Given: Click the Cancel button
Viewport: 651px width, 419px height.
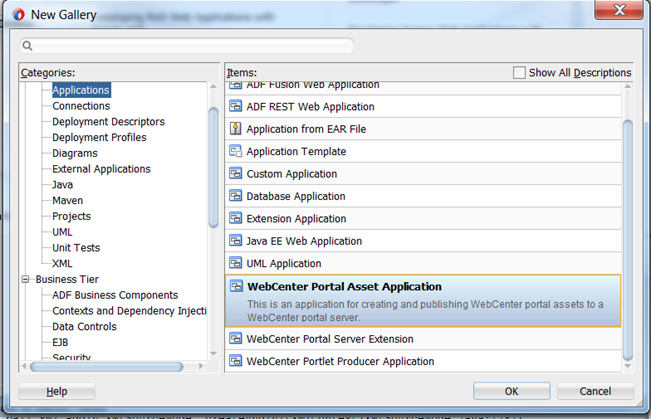Looking at the screenshot, I should [x=595, y=392].
